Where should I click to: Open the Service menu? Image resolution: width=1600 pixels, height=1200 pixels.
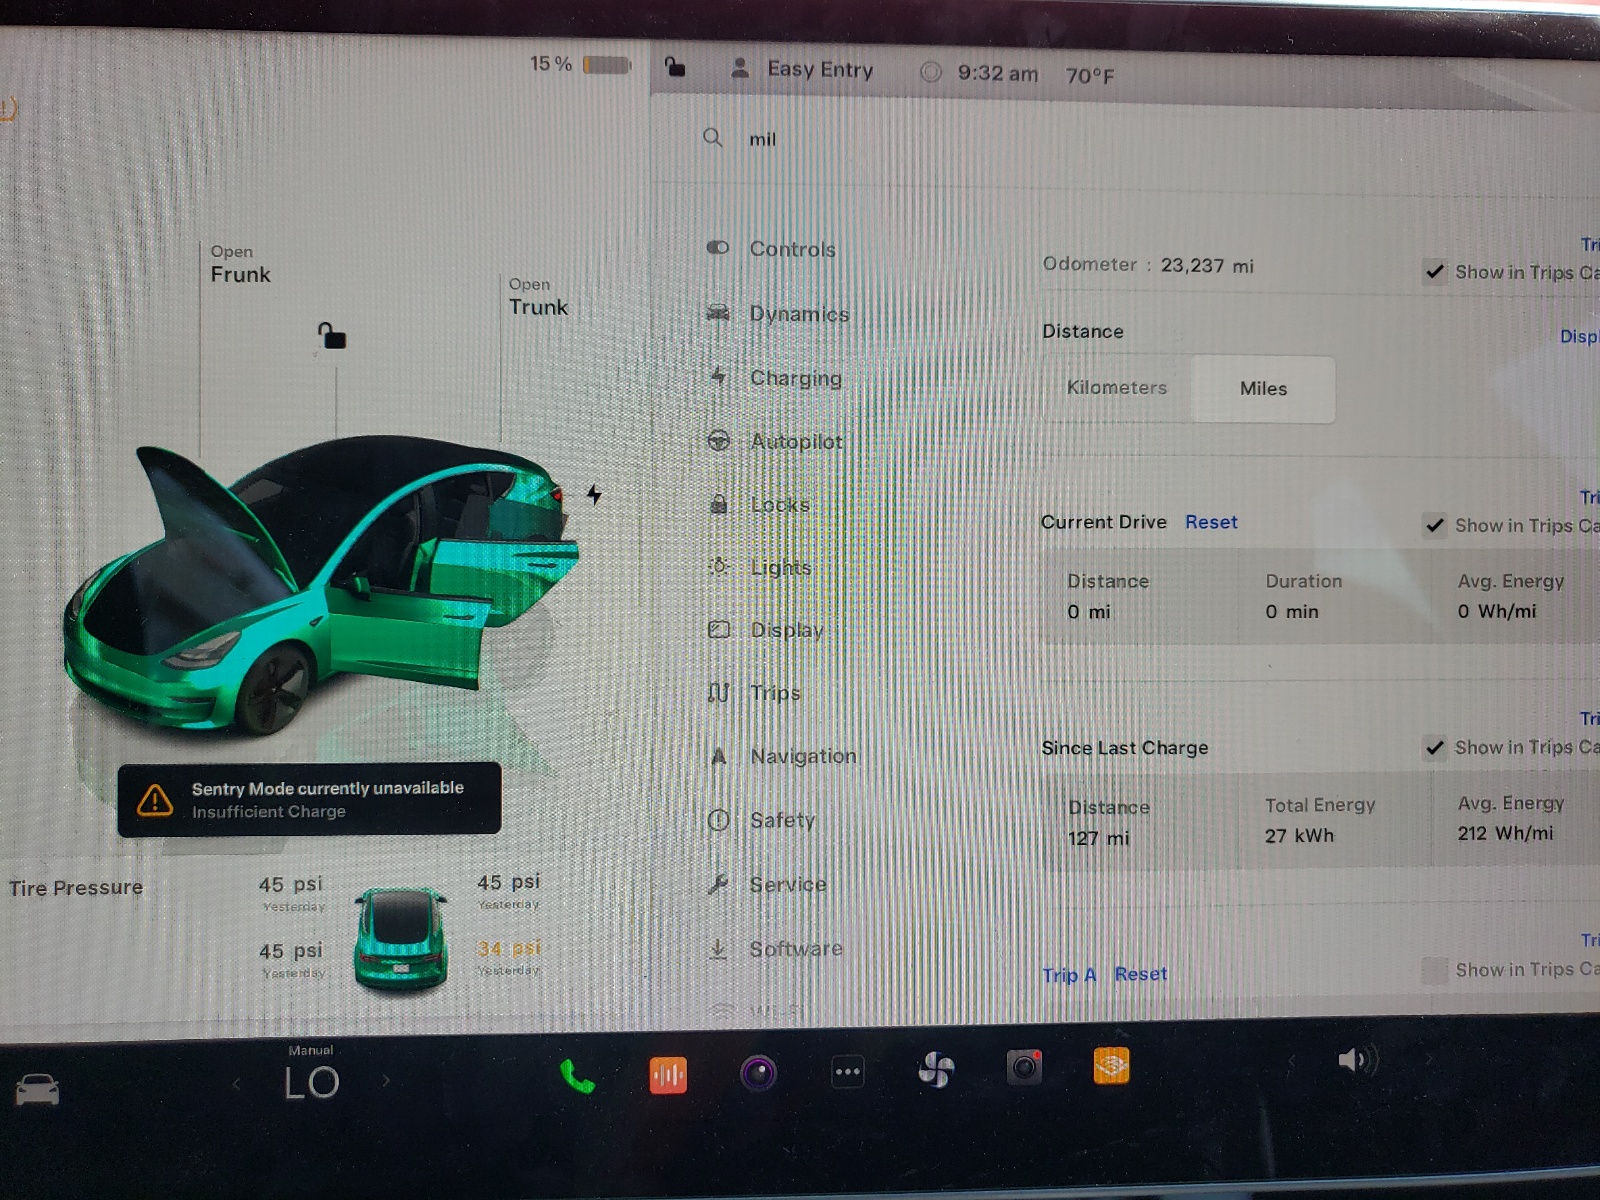click(x=767, y=884)
